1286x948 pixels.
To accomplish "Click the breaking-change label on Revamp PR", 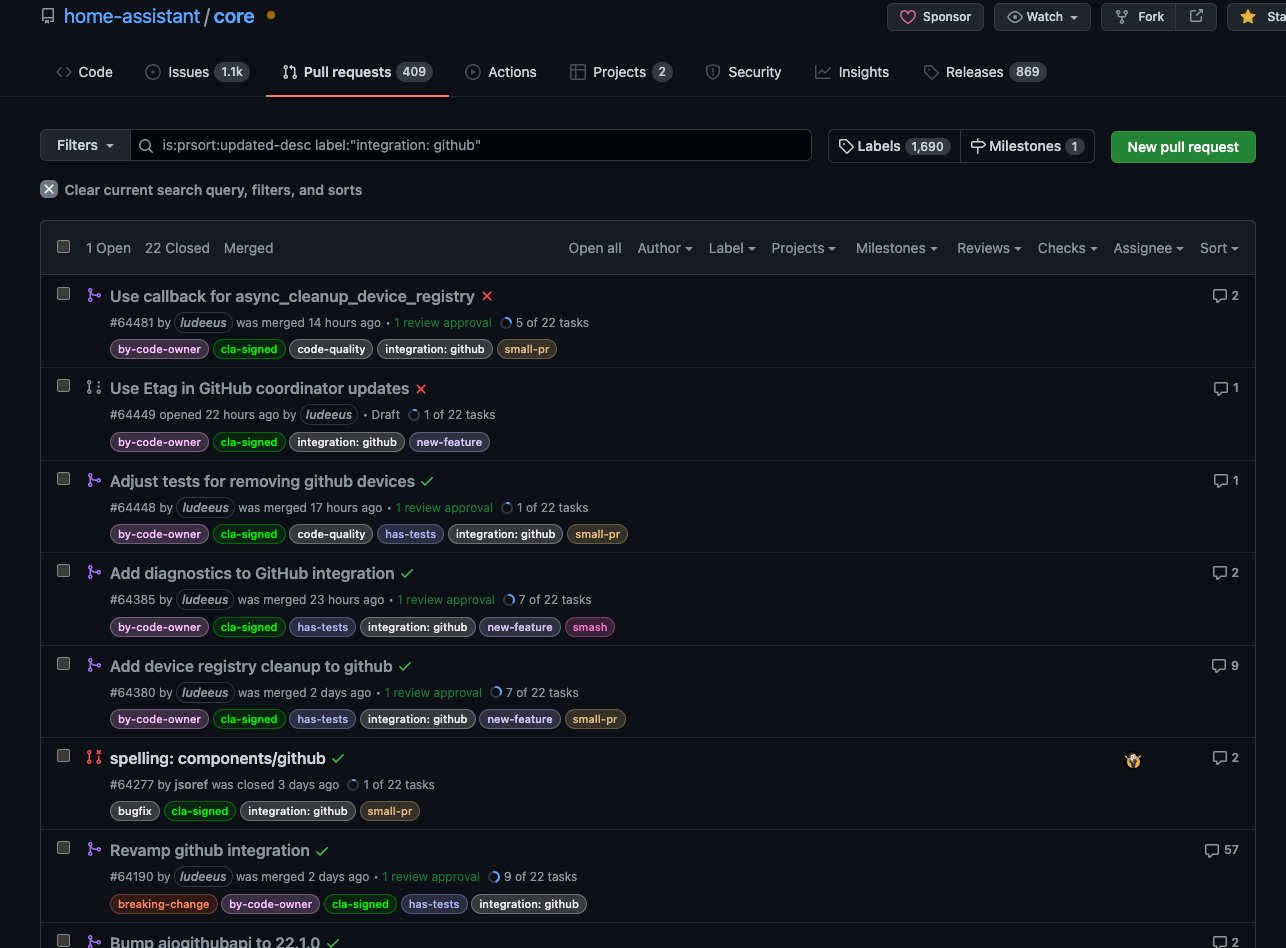I will (x=164, y=904).
